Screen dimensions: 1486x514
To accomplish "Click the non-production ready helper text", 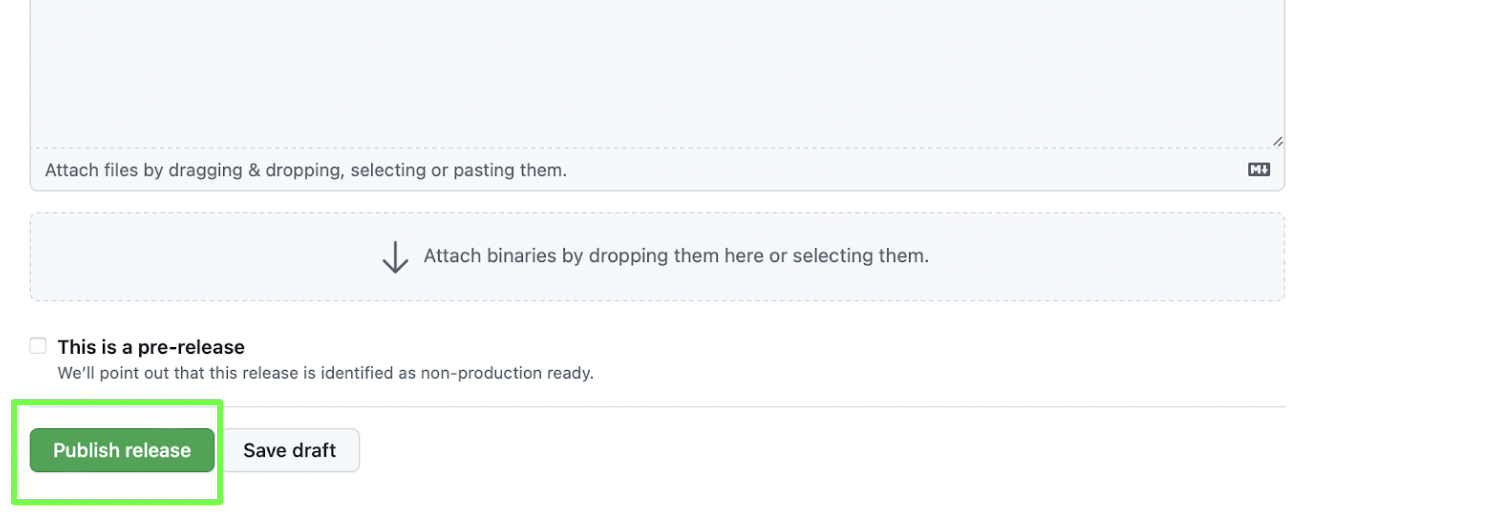I will coord(326,373).
